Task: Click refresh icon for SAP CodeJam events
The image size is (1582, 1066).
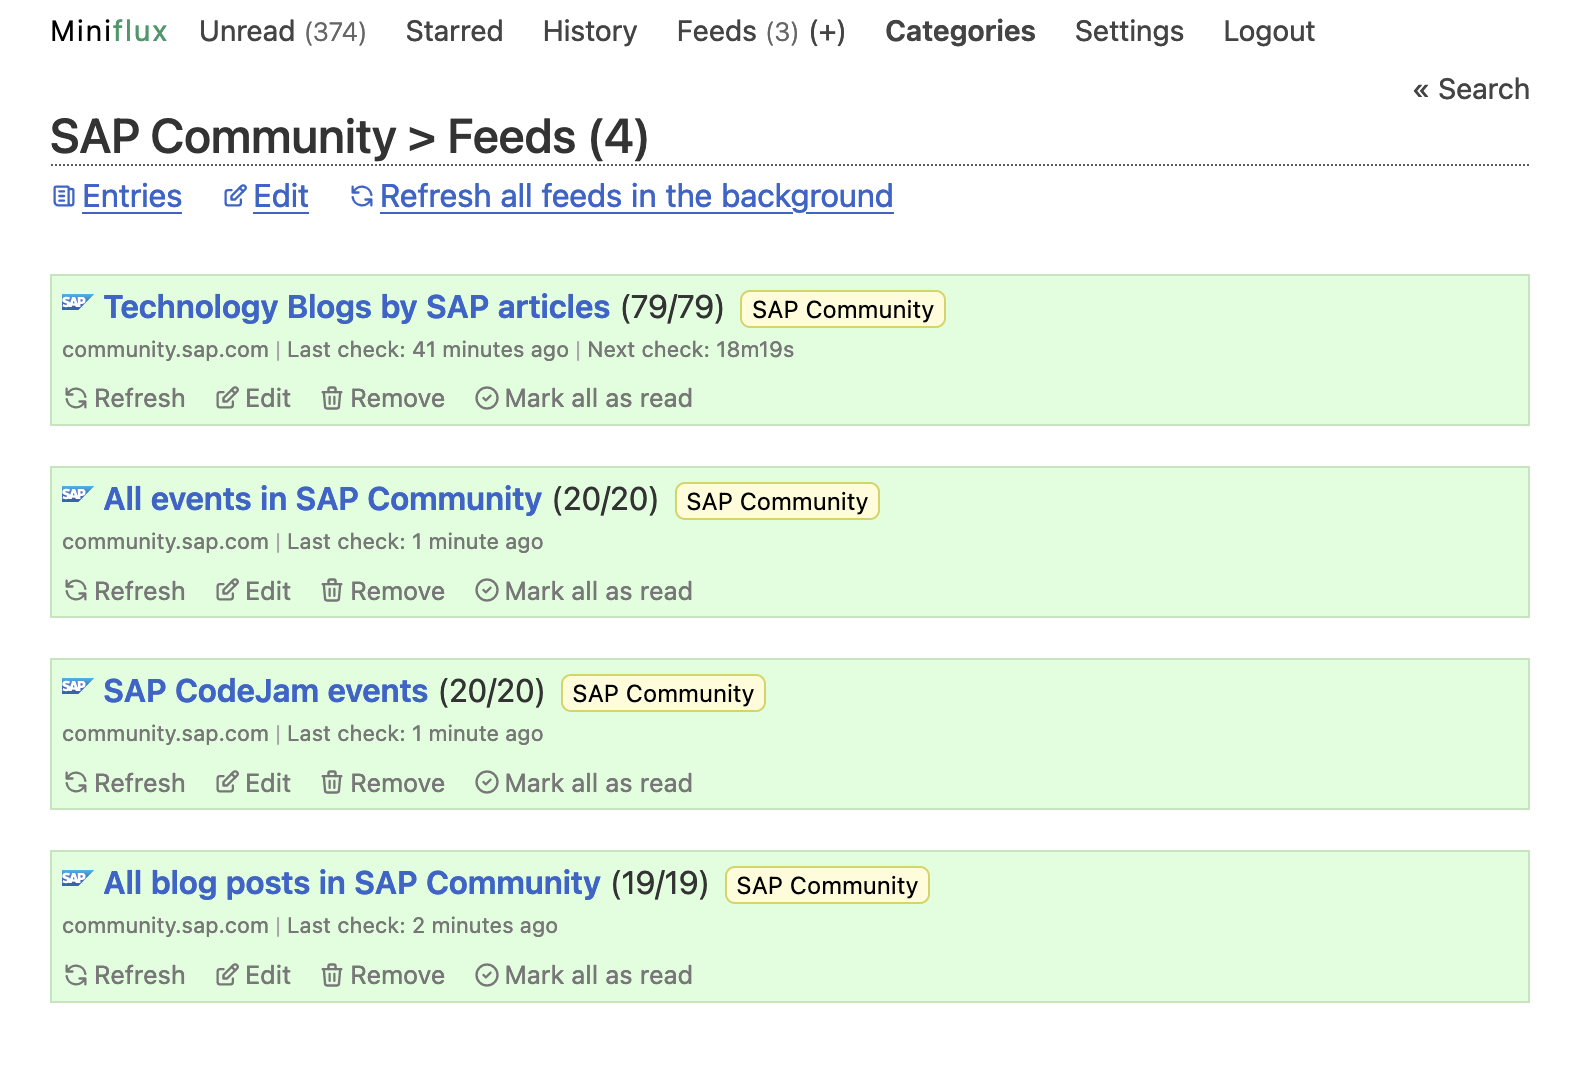Action: [76, 783]
